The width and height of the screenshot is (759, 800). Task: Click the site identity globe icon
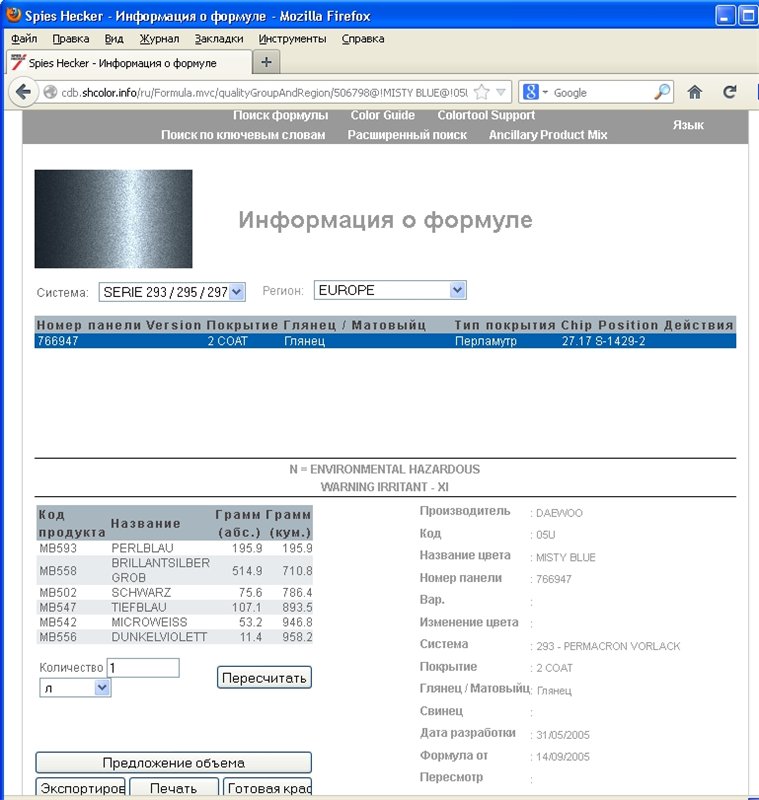[49, 92]
